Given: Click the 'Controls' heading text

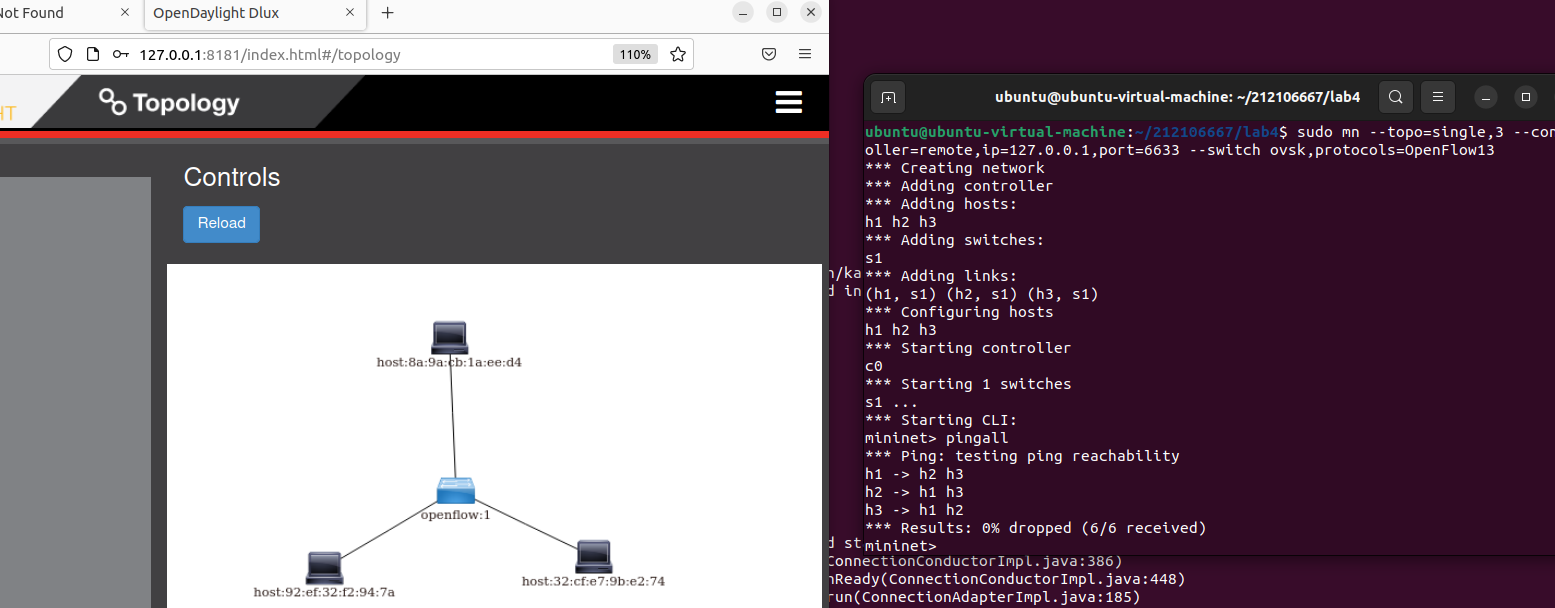Looking at the screenshot, I should 232,177.
